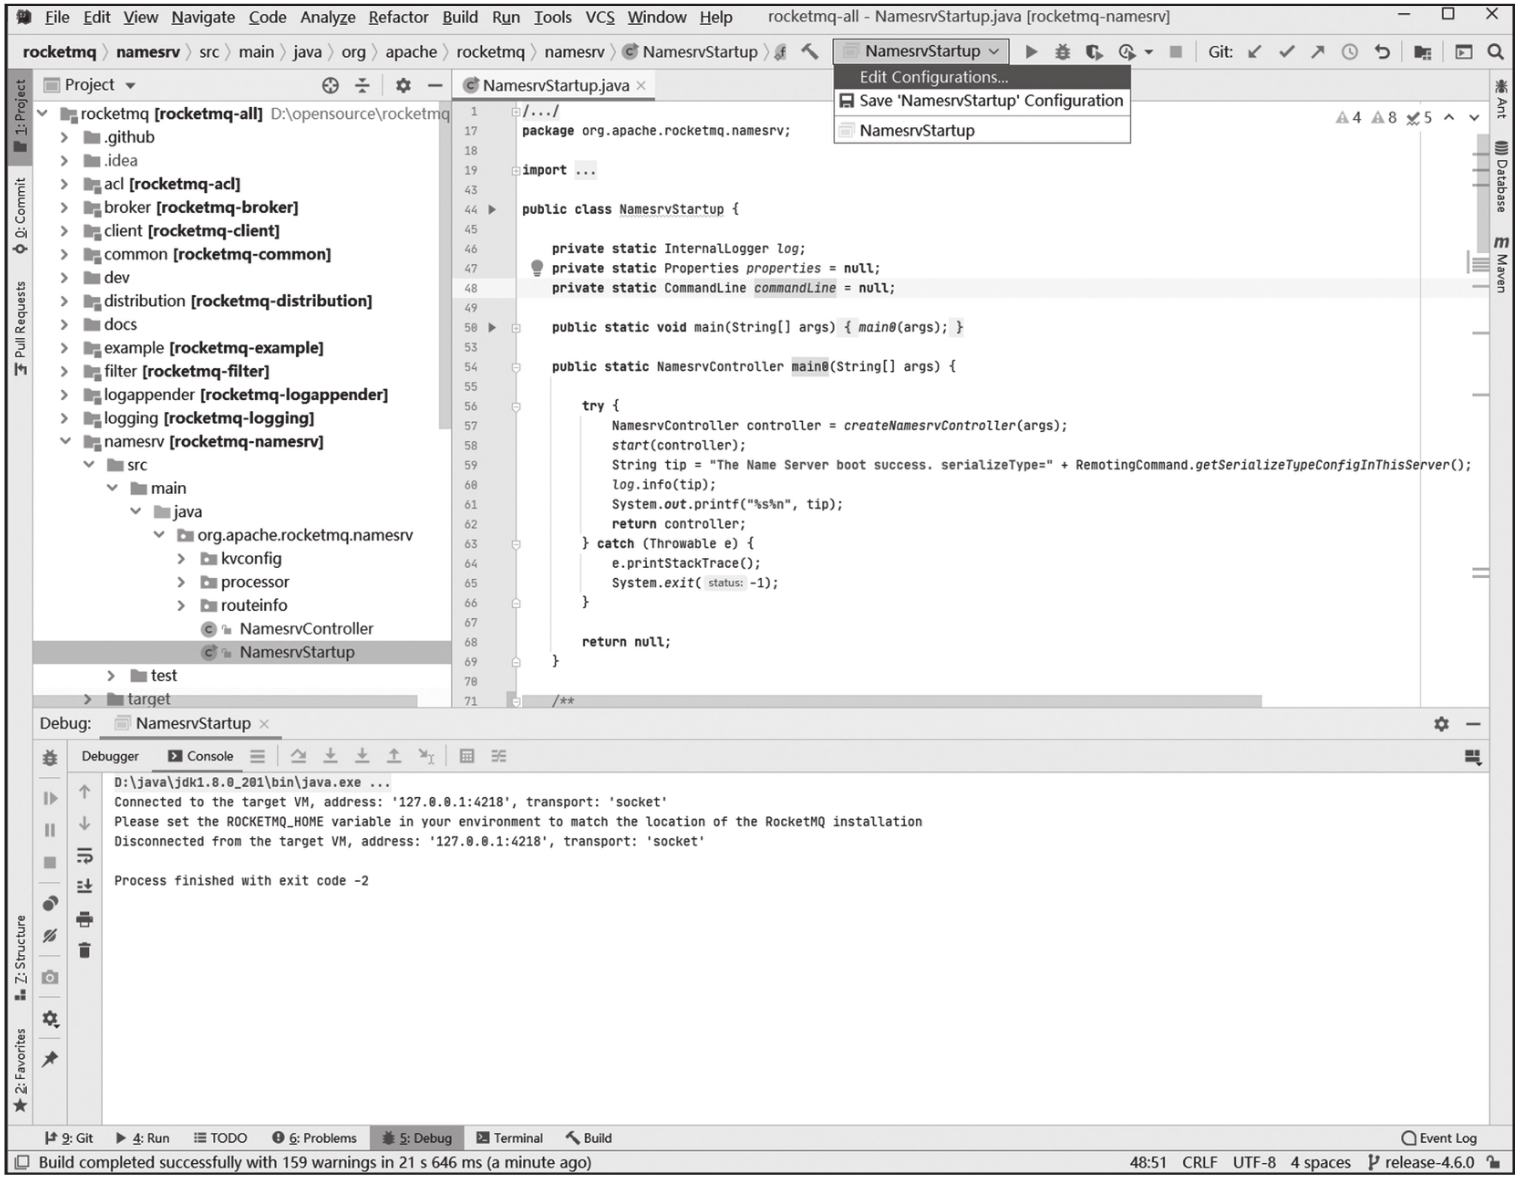1519x1178 pixels.
Task: Show Git history clock icon
Action: [1350, 51]
